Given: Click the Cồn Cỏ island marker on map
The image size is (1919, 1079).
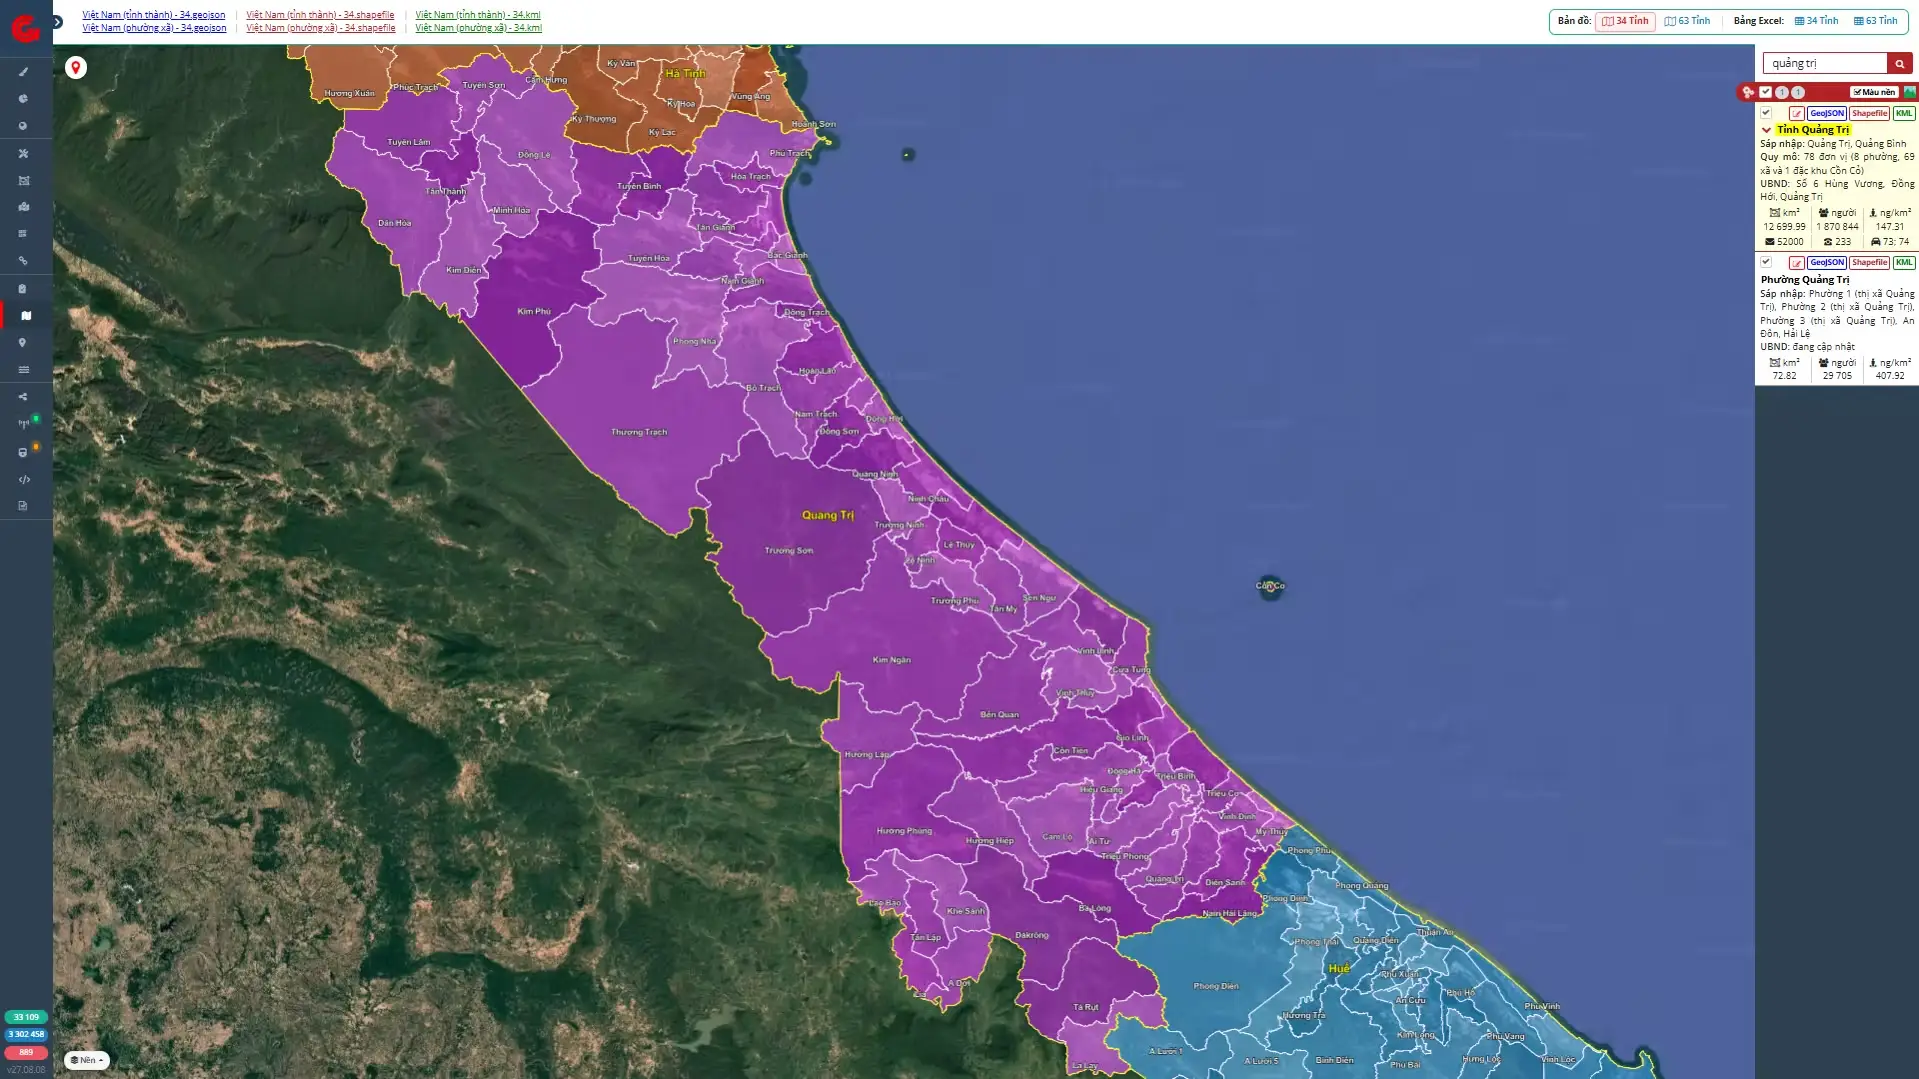Looking at the screenshot, I should click(1270, 587).
